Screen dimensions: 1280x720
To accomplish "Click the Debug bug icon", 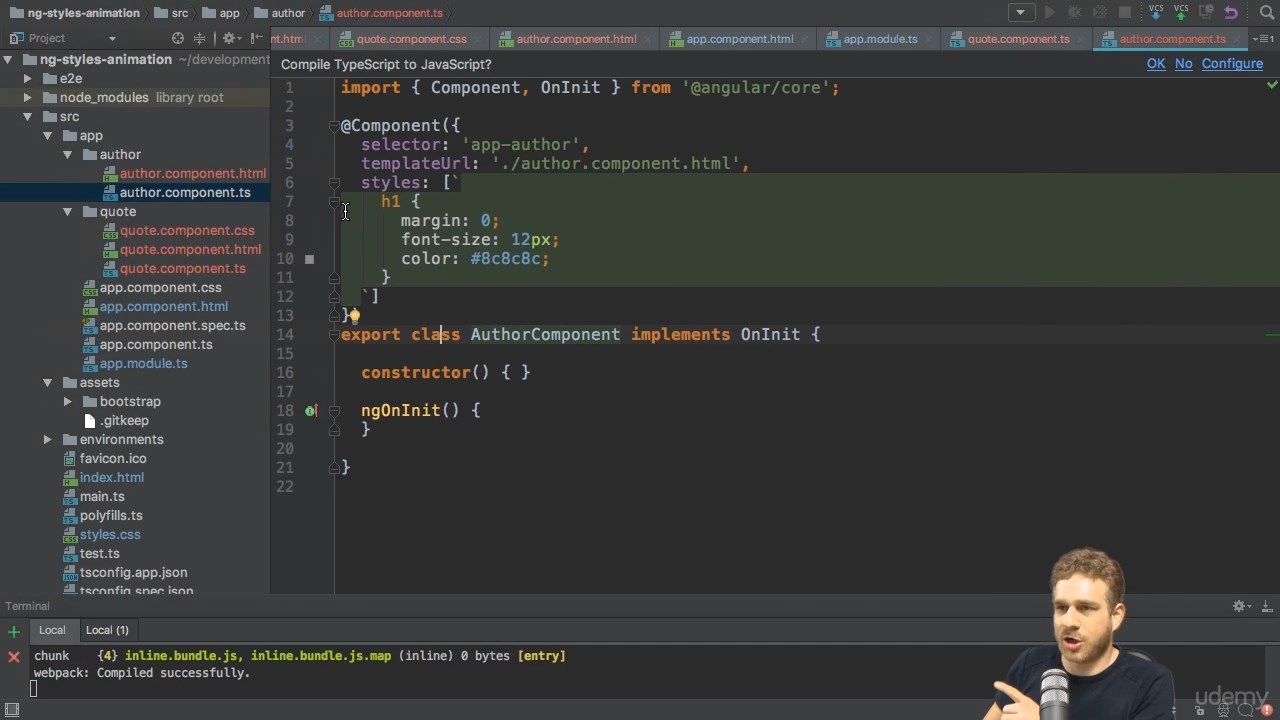I will tap(1075, 13).
